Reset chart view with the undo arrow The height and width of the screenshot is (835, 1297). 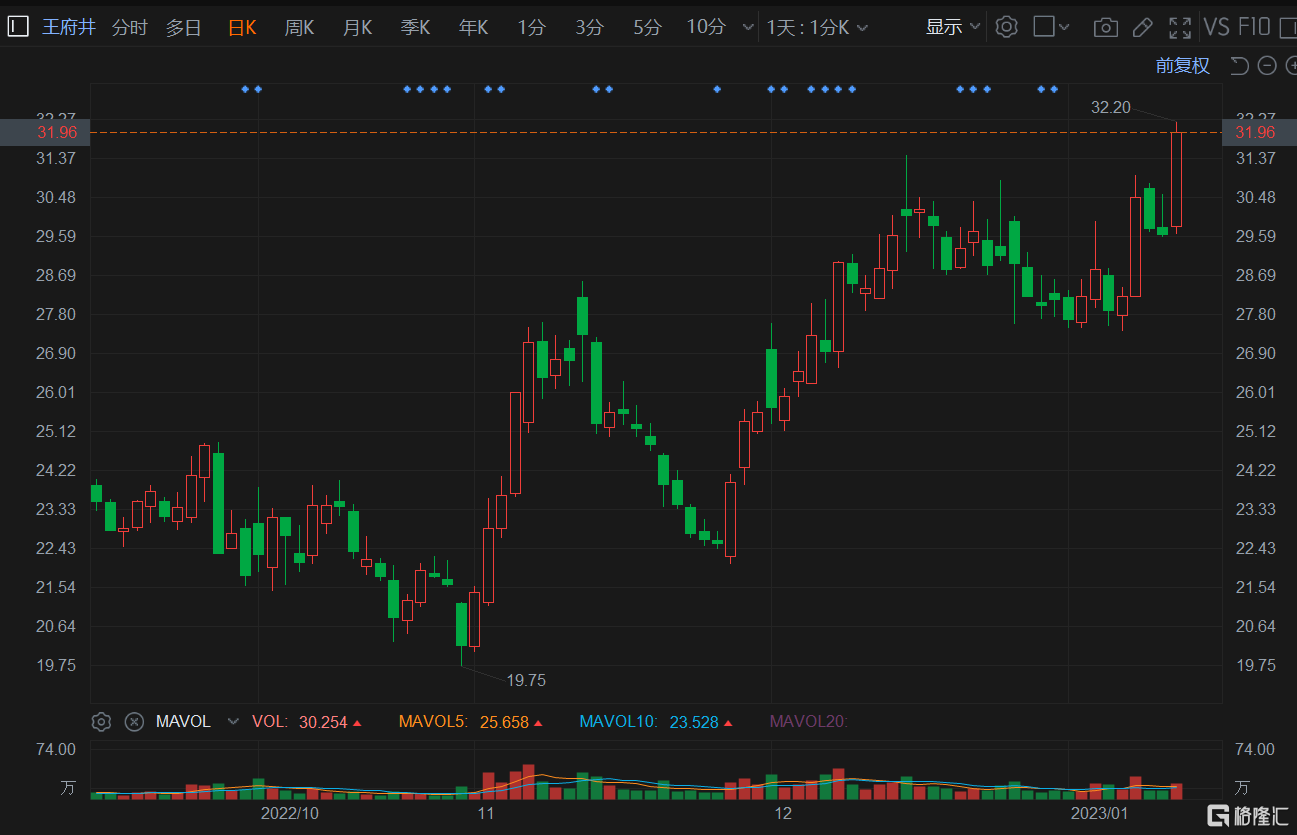point(1239,66)
